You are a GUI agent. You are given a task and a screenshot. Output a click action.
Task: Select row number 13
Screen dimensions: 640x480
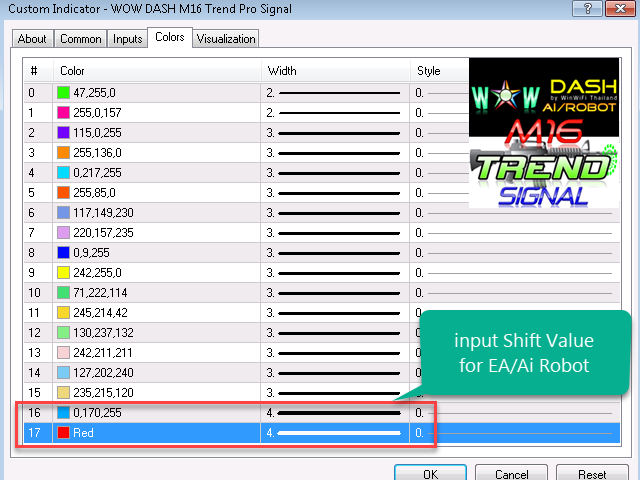(x=35, y=353)
